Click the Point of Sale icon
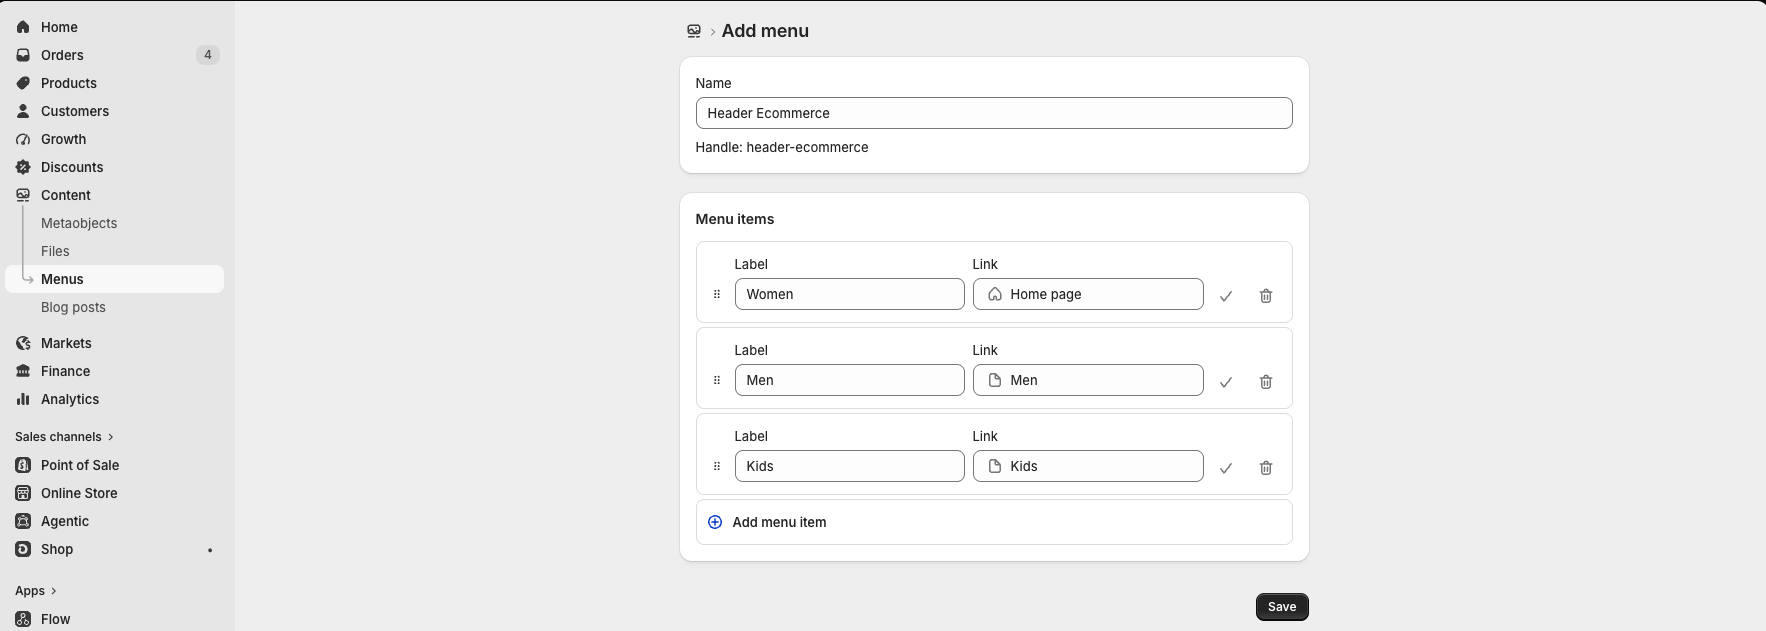This screenshot has width=1766, height=631. [23, 465]
